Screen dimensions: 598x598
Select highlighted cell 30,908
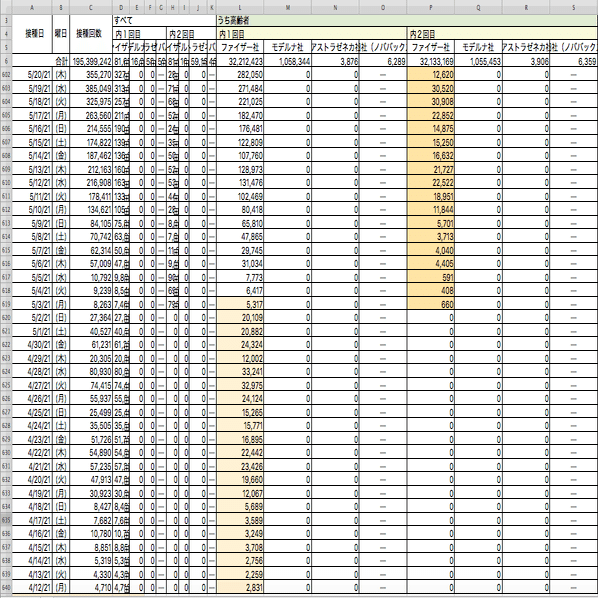pos(431,102)
